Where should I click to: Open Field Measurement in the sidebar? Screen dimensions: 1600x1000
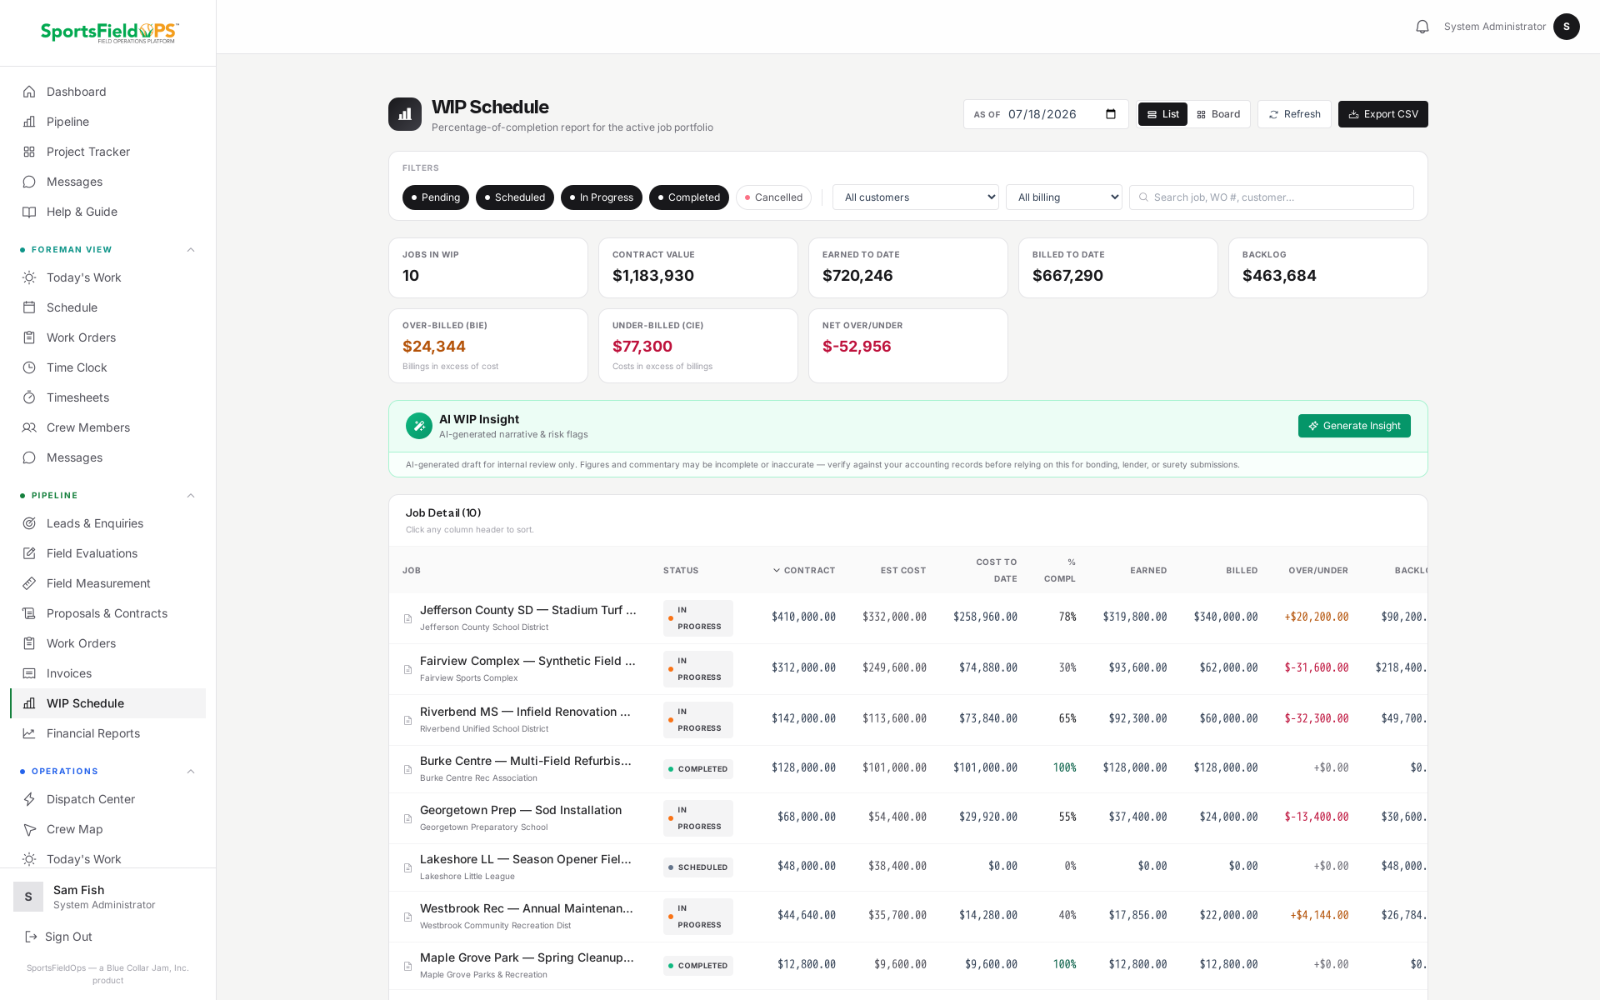pyautogui.click(x=108, y=584)
